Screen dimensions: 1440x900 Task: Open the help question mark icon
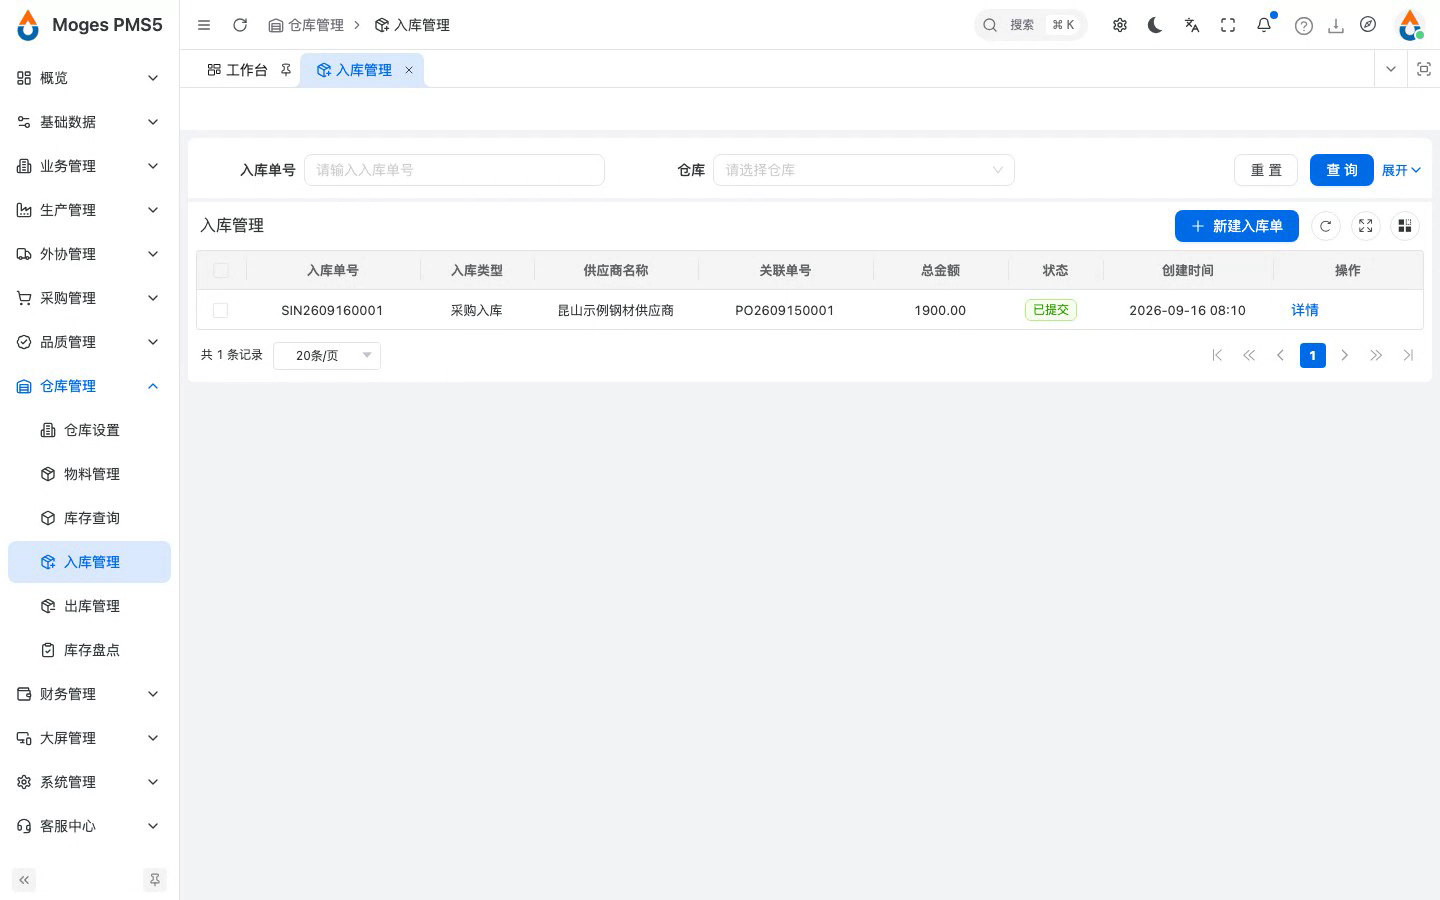pyautogui.click(x=1304, y=26)
